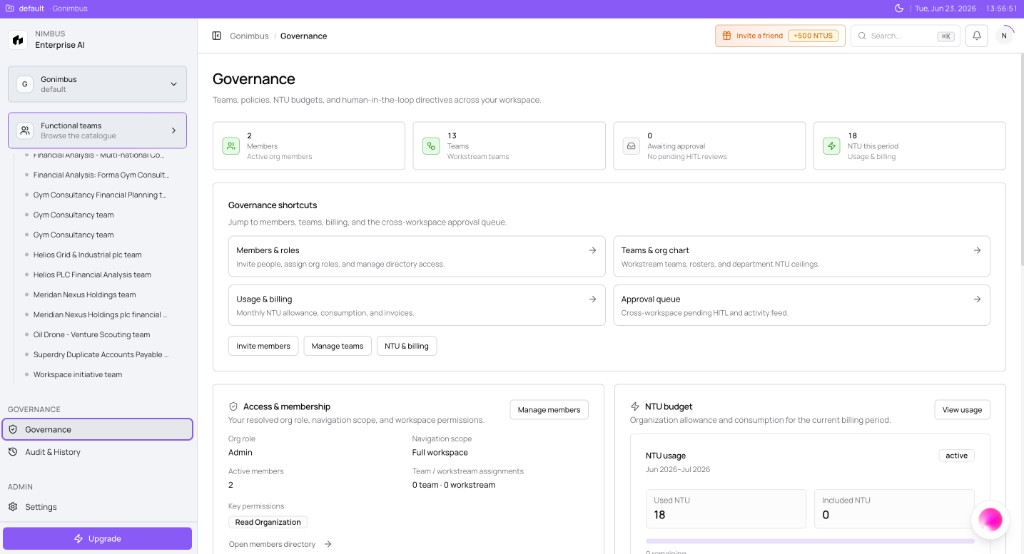Click the active status badge
The height and width of the screenshot is (554, 1024).
pos(956,455)
